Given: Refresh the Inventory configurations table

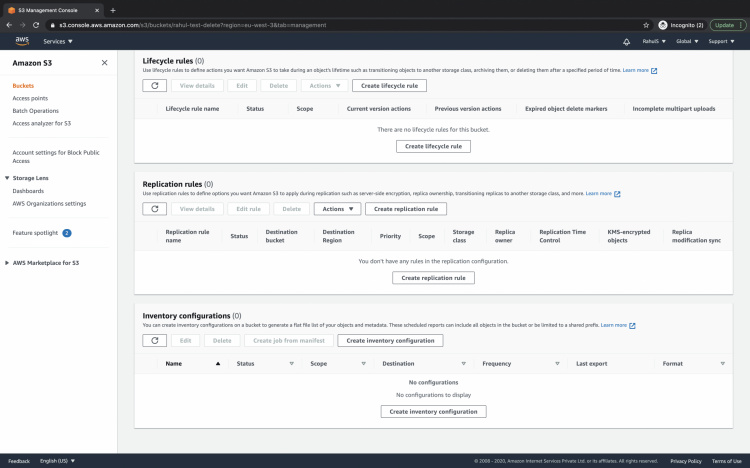Looking at the screenshot, I should click(x=155, y=340).
